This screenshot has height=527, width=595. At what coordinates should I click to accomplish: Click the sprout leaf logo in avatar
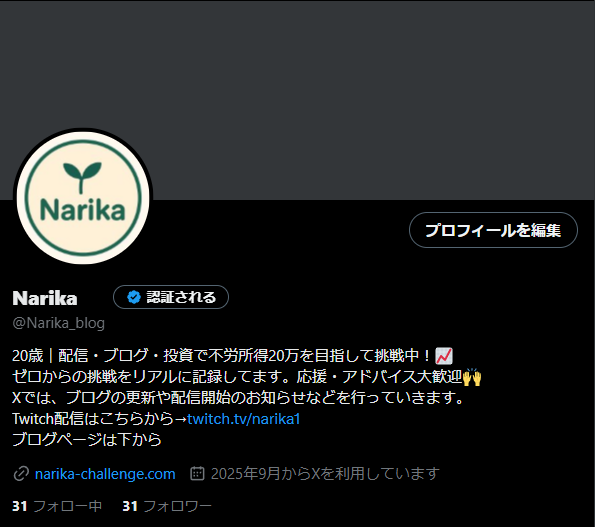tap(82, 177)
